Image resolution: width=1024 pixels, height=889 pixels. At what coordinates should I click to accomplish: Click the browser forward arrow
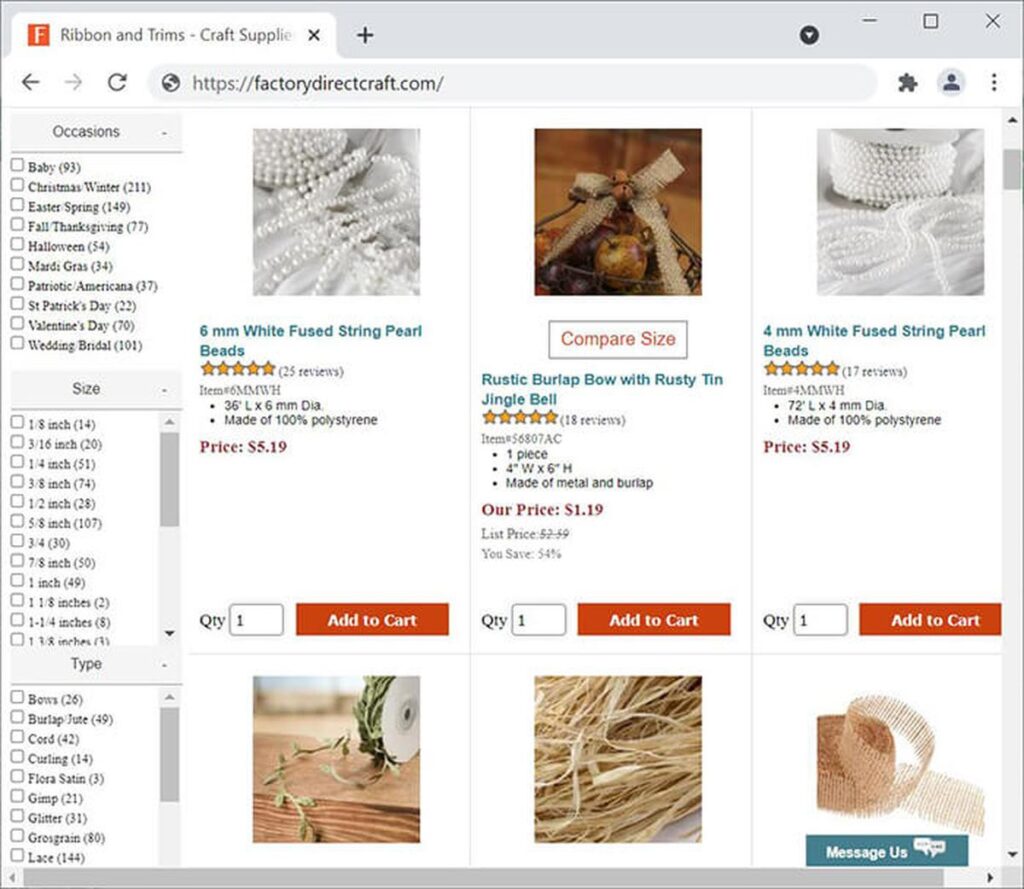point(72,83)
